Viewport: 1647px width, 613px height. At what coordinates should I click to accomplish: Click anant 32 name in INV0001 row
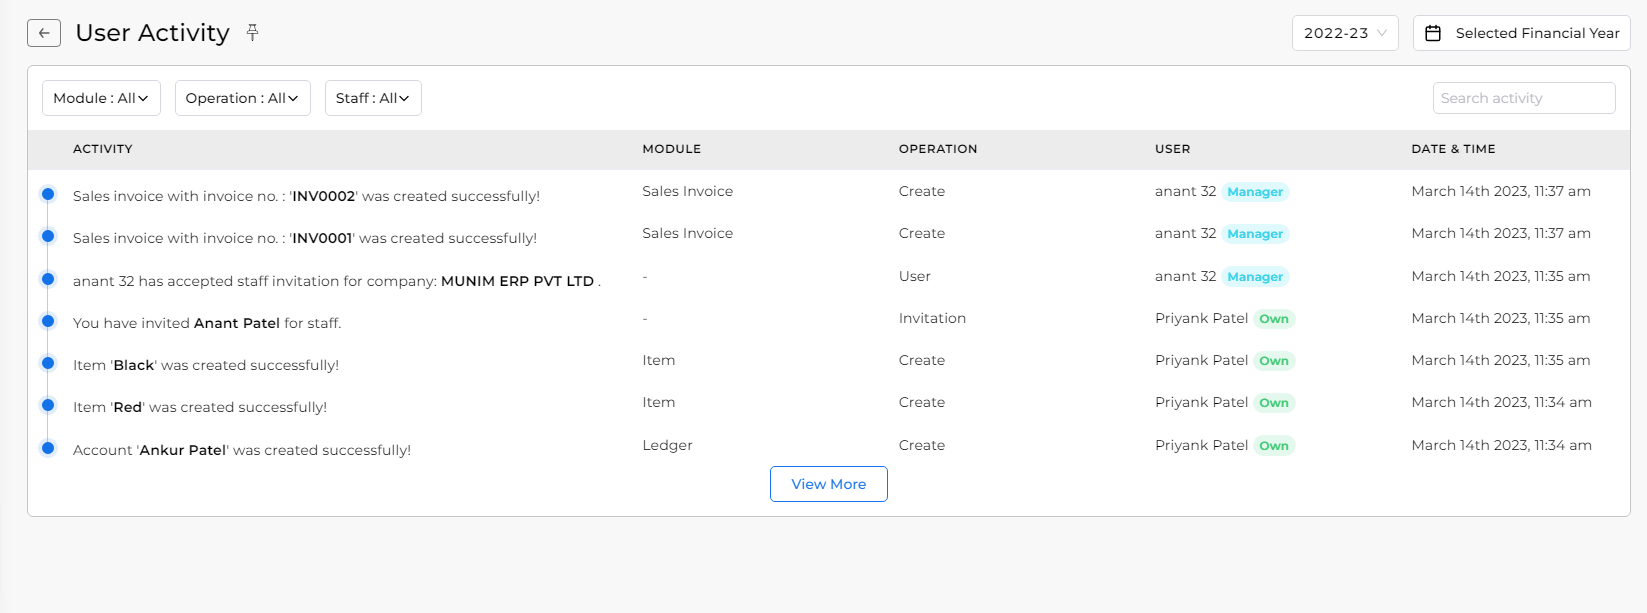click(1185, 233)
